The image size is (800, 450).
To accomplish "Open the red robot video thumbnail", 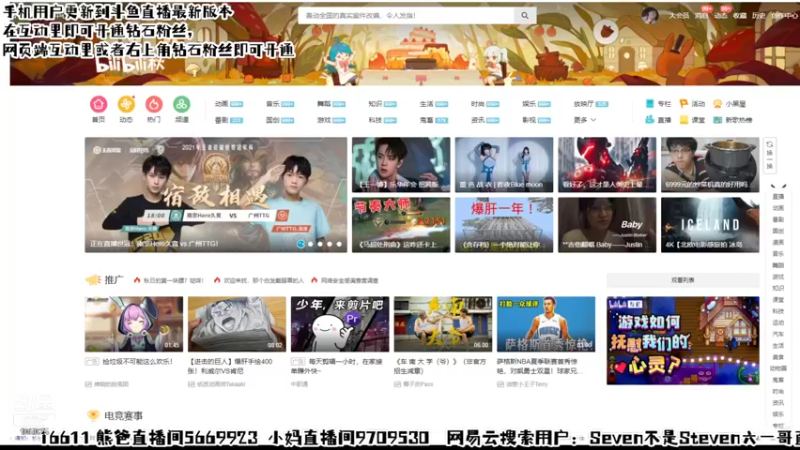I will [x=607, y=165].
